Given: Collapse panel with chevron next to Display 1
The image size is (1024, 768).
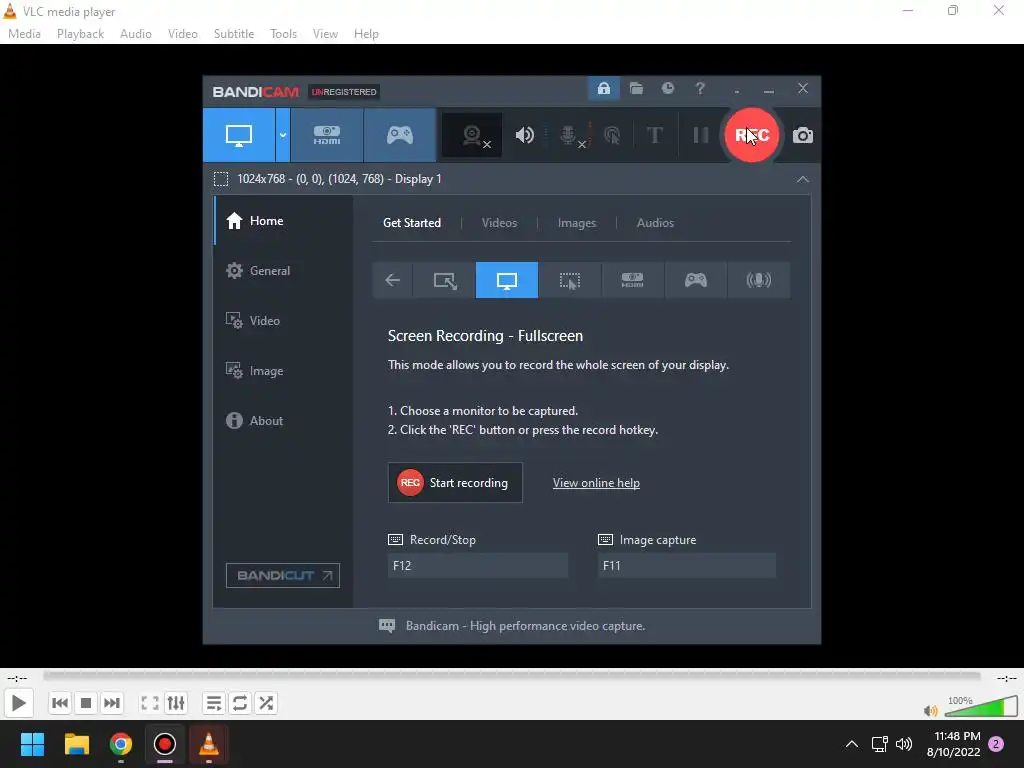Looking at the screenshot, I should pos(803,179).
